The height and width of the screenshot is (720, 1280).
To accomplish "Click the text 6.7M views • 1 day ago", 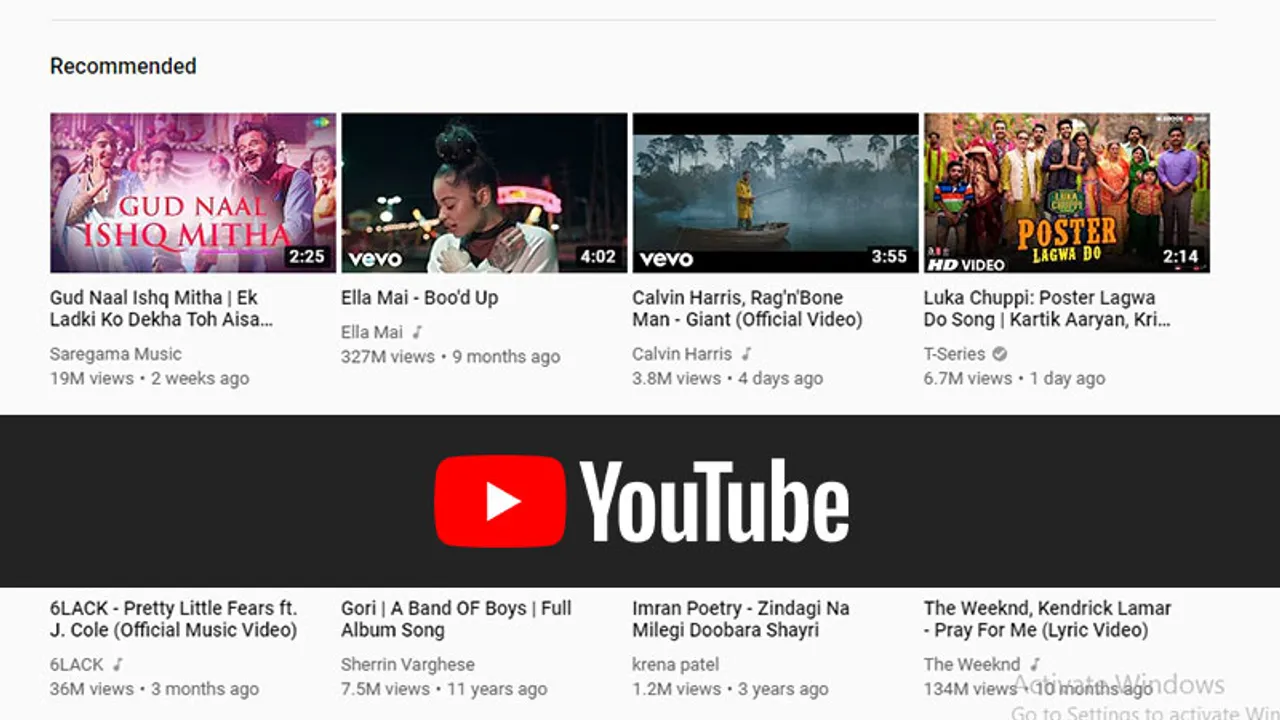I will click(1015, 378).
